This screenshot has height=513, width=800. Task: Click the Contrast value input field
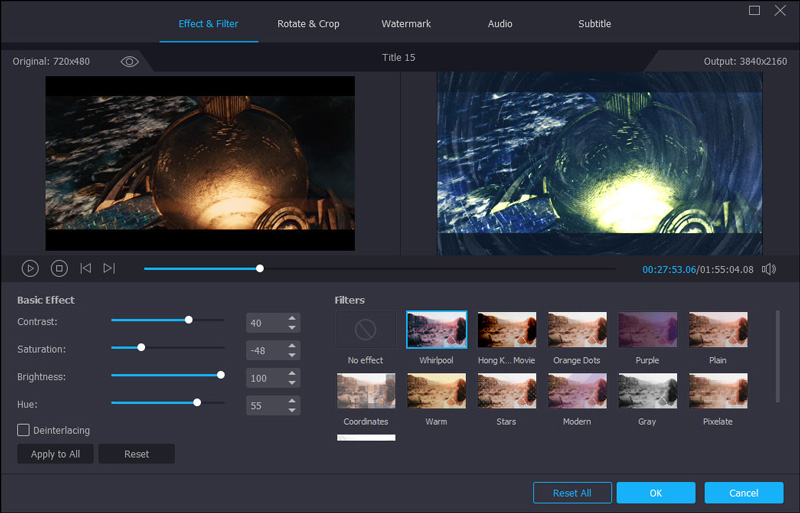click(x=263, y=323)
